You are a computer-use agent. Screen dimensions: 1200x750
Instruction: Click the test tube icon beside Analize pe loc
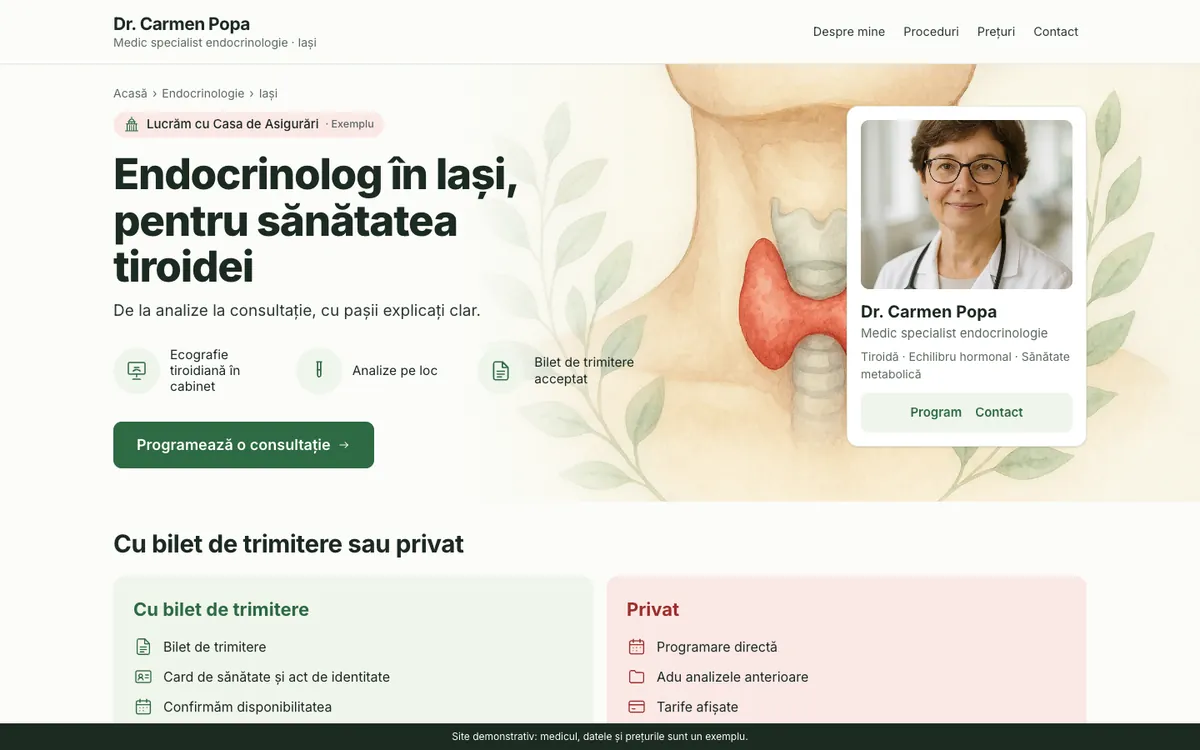tap(319, 370)
